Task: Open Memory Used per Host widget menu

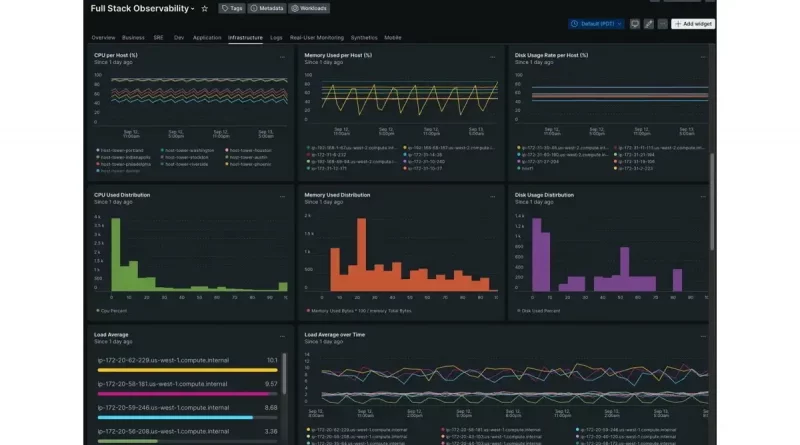Action: point(492,57)
